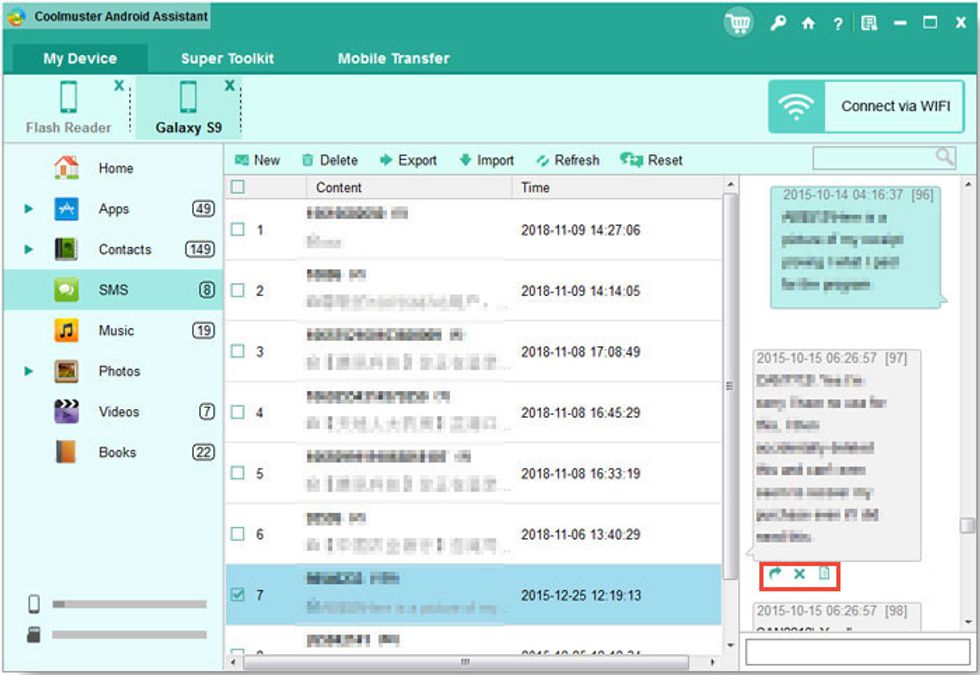
Task: Refresh the SMS message list
Action: pyautogui.click(x=567, y=160)
